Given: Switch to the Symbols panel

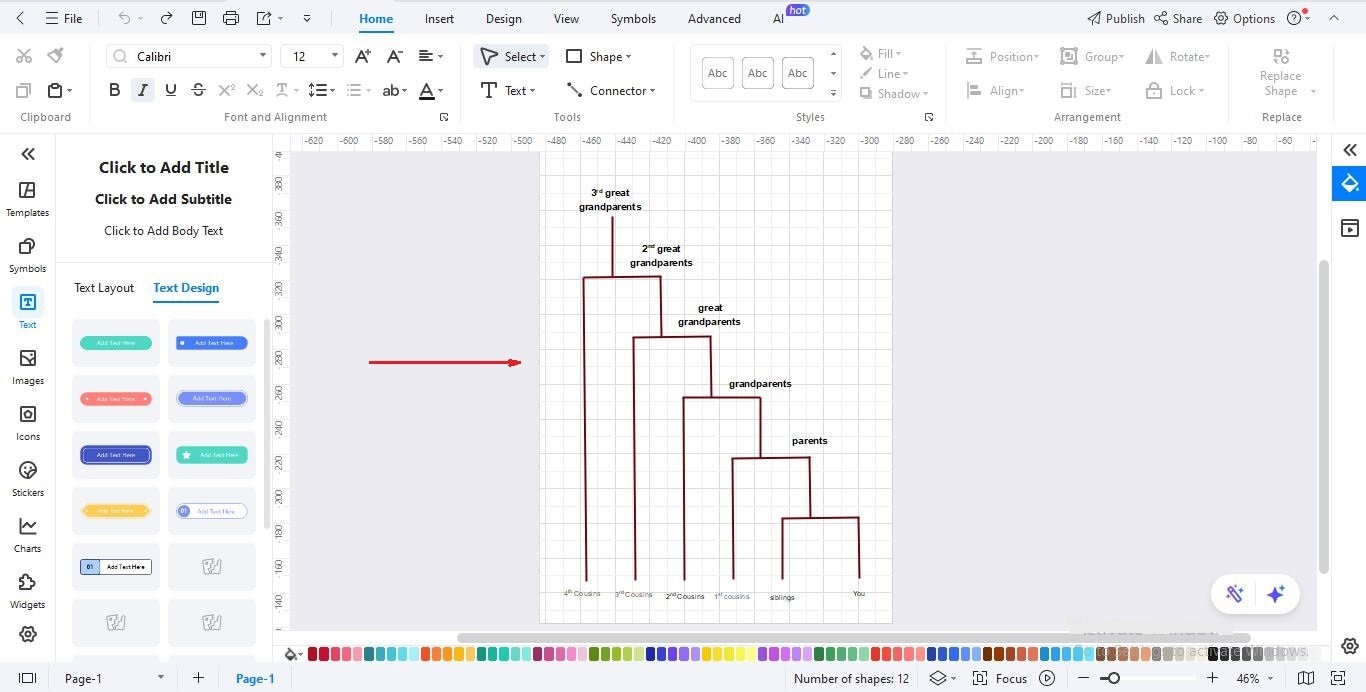Looking at the screenshot, I should [x=27, y=252].
